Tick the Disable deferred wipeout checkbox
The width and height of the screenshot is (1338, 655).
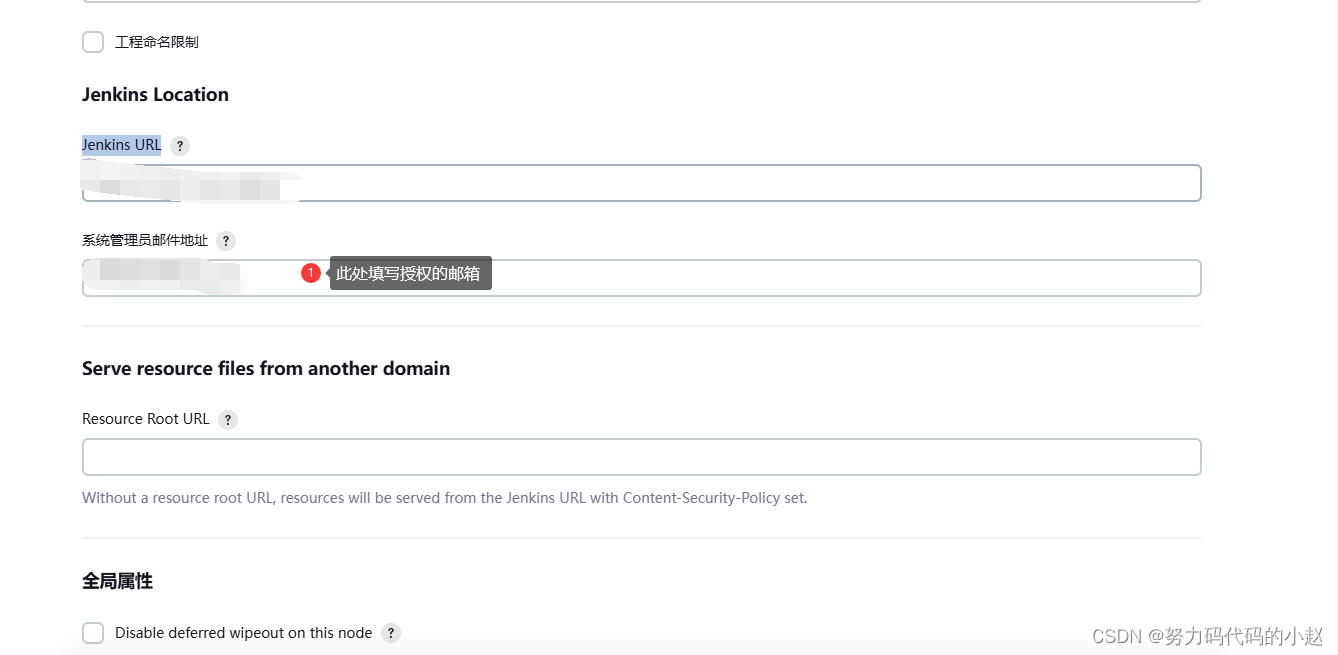[x=93, y=633]
